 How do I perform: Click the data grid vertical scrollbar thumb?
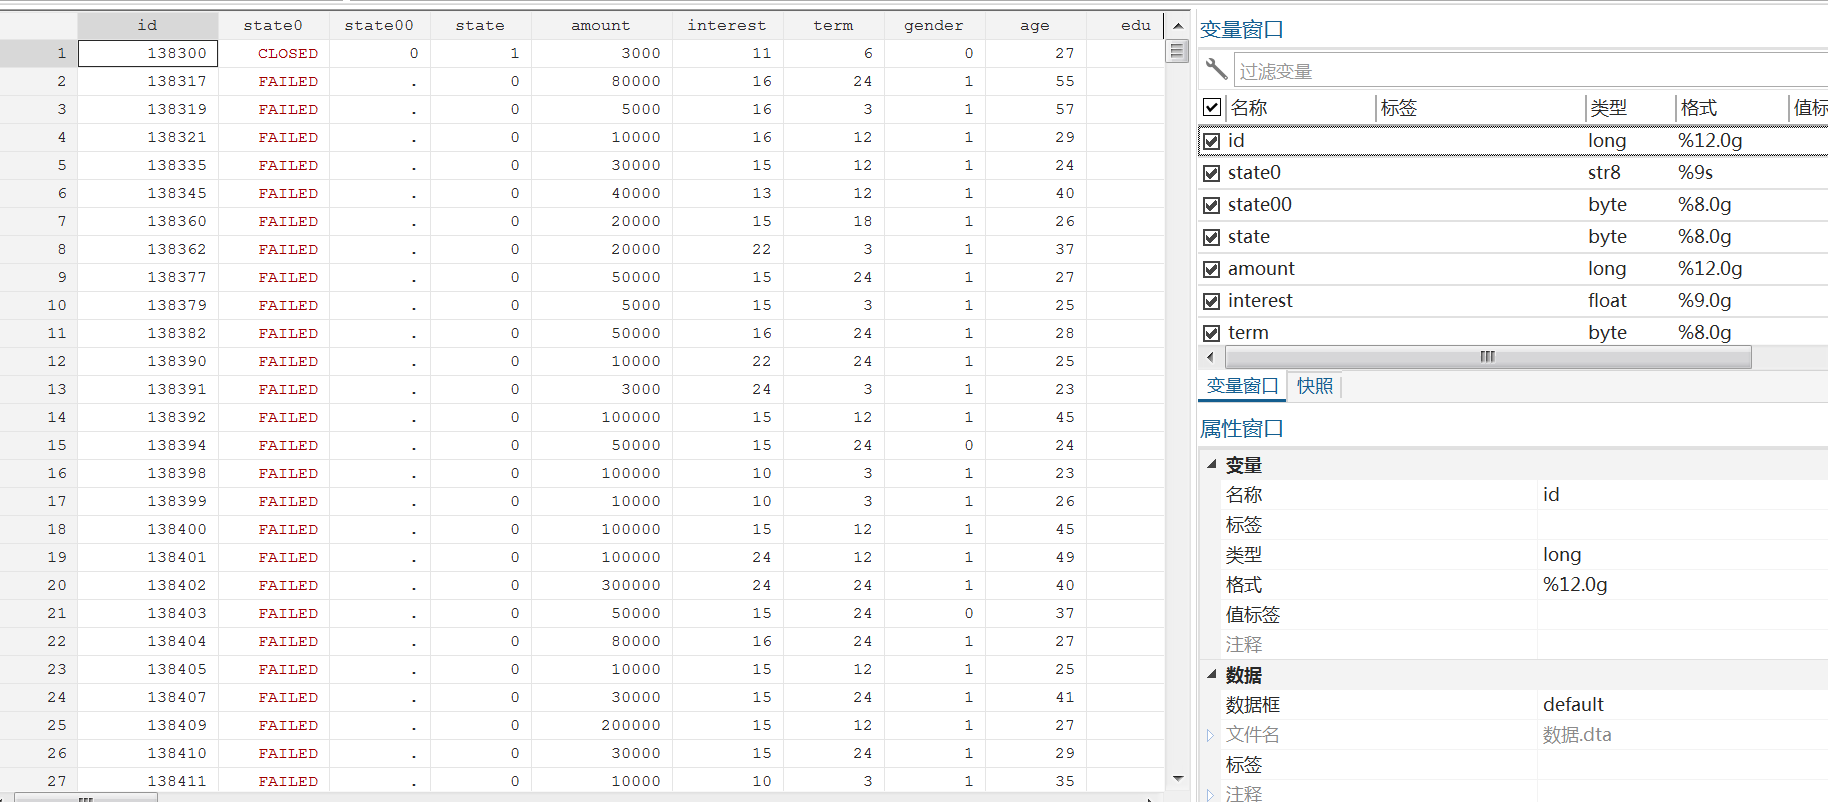click(1177, 51)
